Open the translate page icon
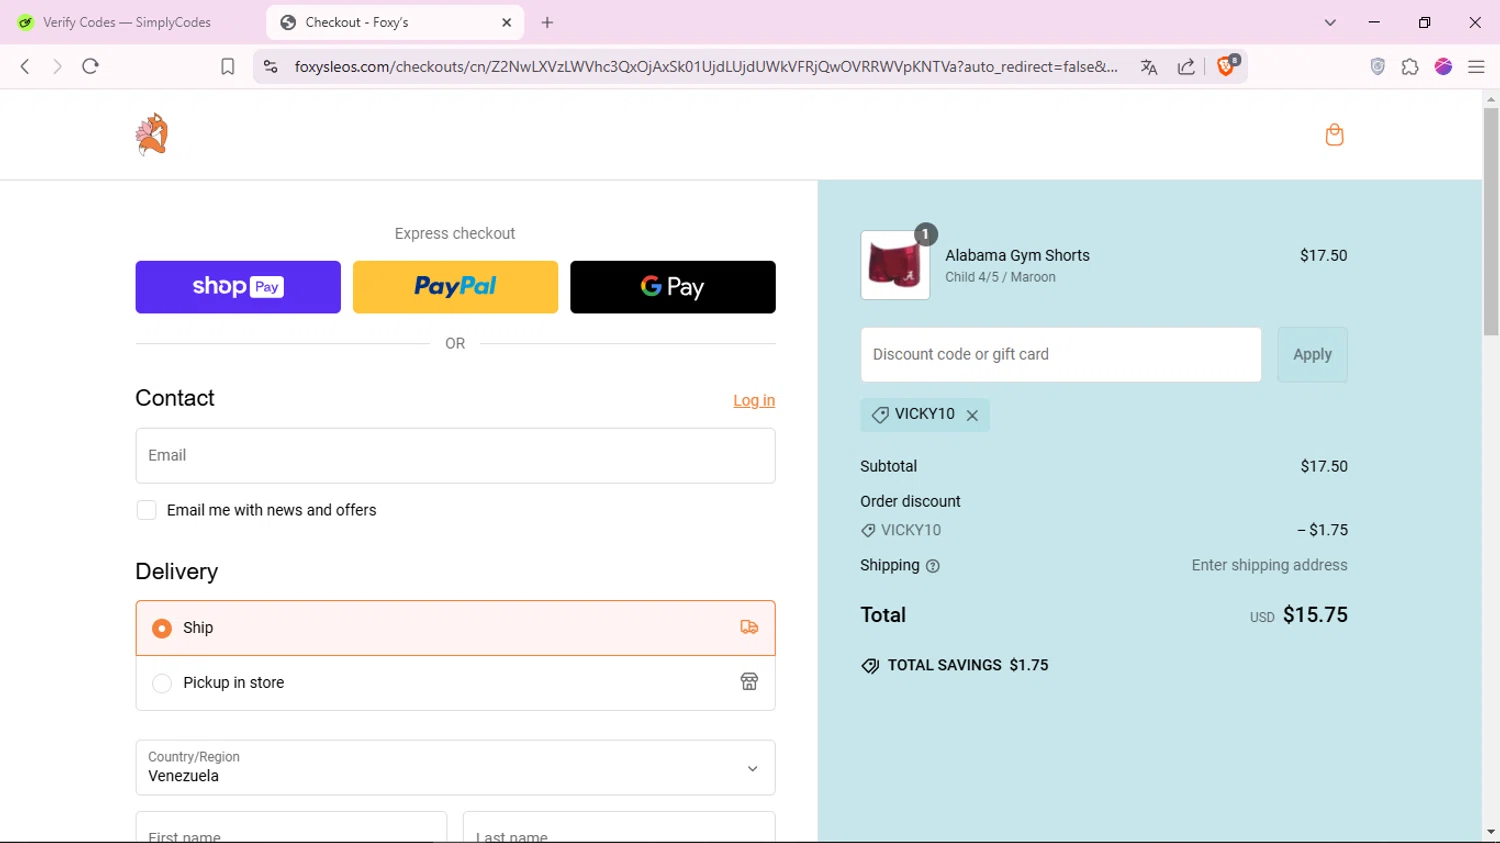1500x843 pixels. pos(1149,67)
